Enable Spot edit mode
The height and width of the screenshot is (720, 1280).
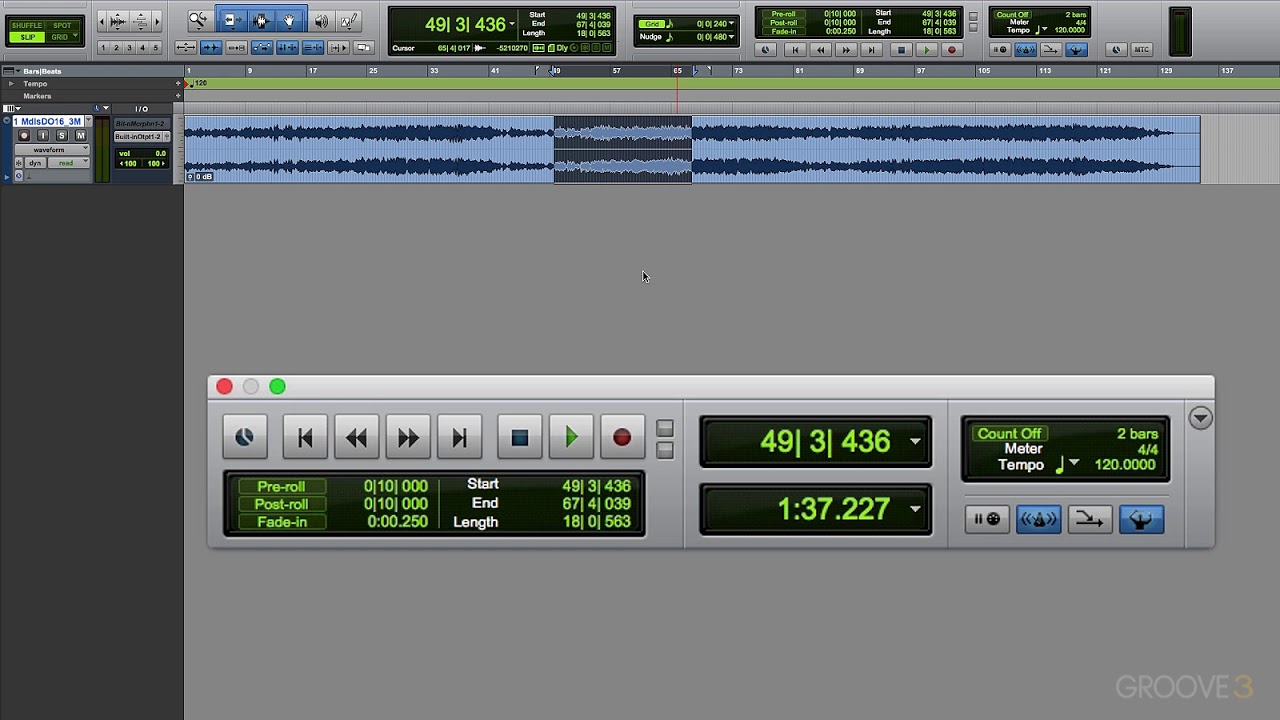[x=62, y=25]
